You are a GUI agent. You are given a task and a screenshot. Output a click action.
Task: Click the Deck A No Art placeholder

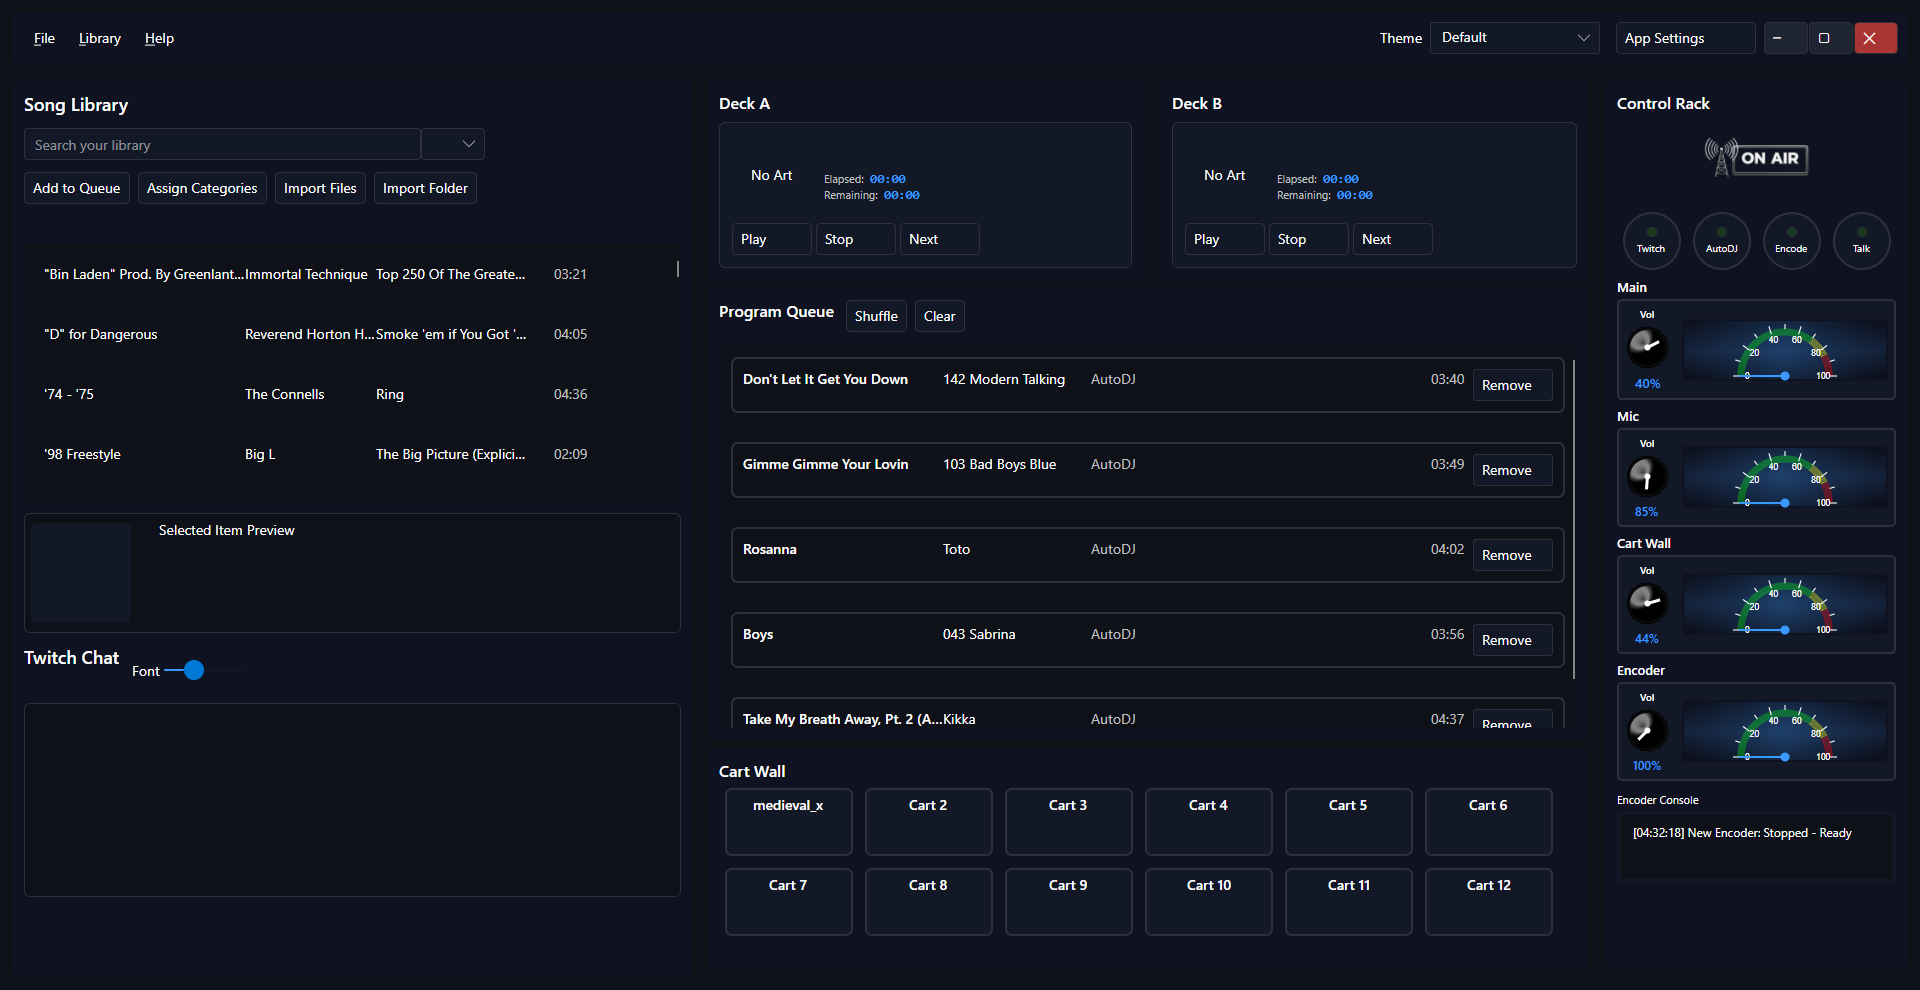point(771,176)
